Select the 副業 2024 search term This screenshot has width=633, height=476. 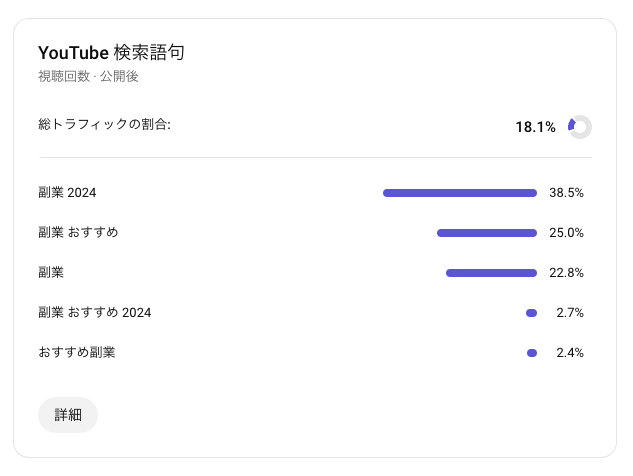point(67,193)
